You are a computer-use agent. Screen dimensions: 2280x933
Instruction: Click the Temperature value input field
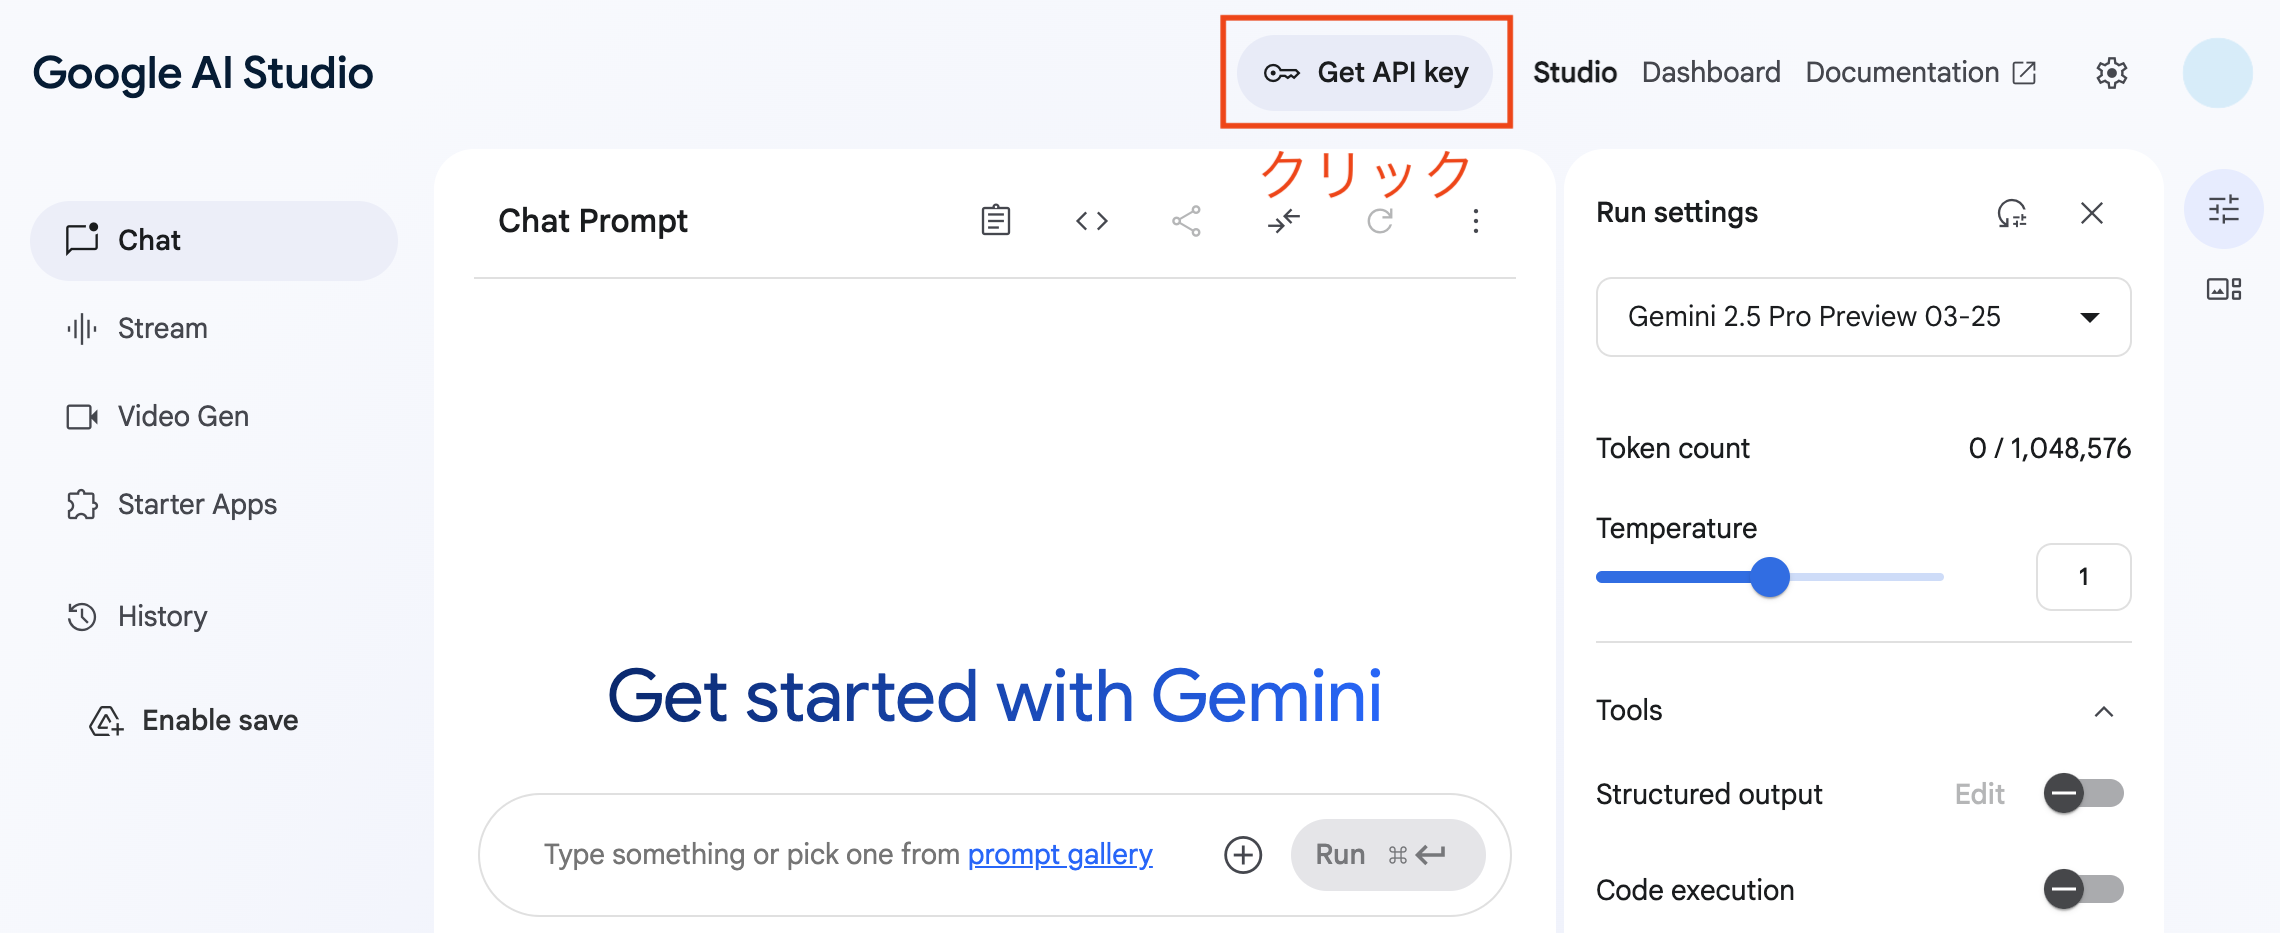pos(2084,577)
